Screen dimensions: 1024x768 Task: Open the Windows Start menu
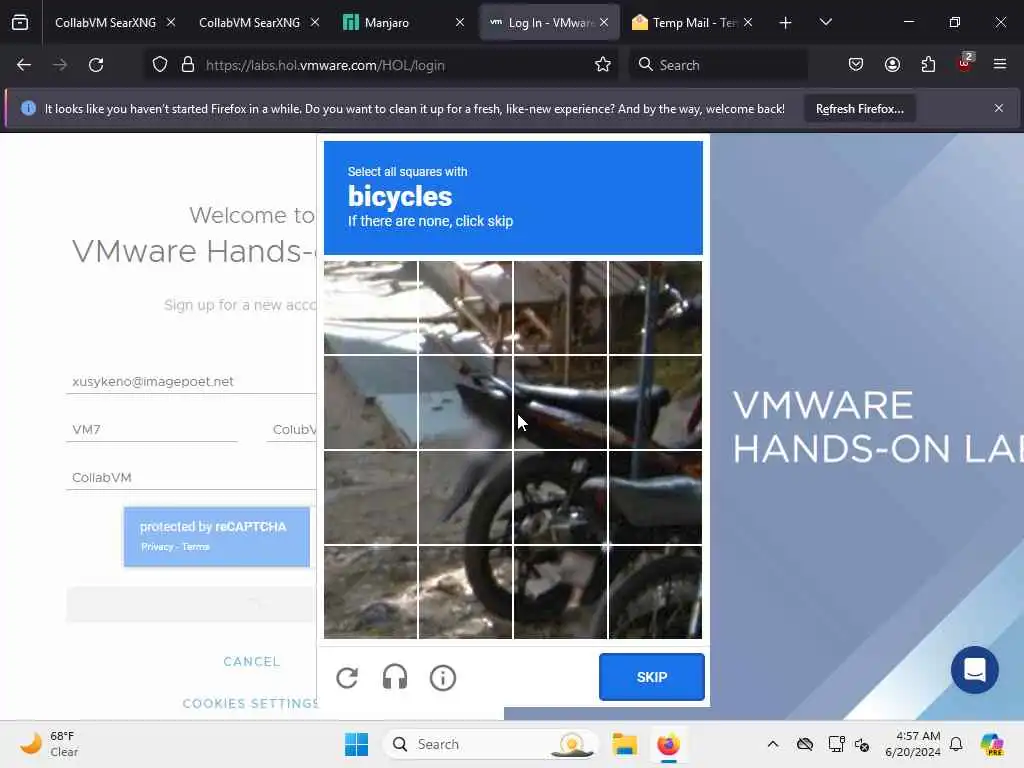(x=357, y=744)
